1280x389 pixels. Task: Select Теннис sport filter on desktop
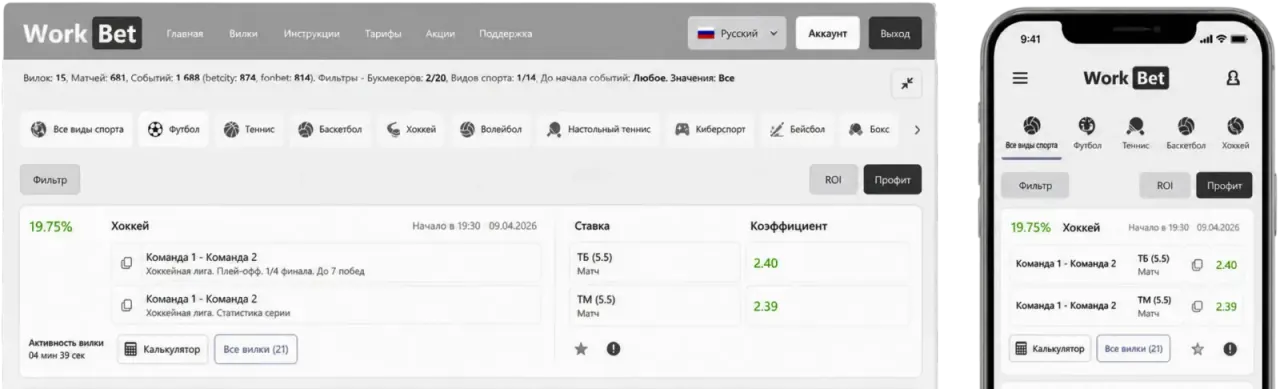[x=249, y=129]
